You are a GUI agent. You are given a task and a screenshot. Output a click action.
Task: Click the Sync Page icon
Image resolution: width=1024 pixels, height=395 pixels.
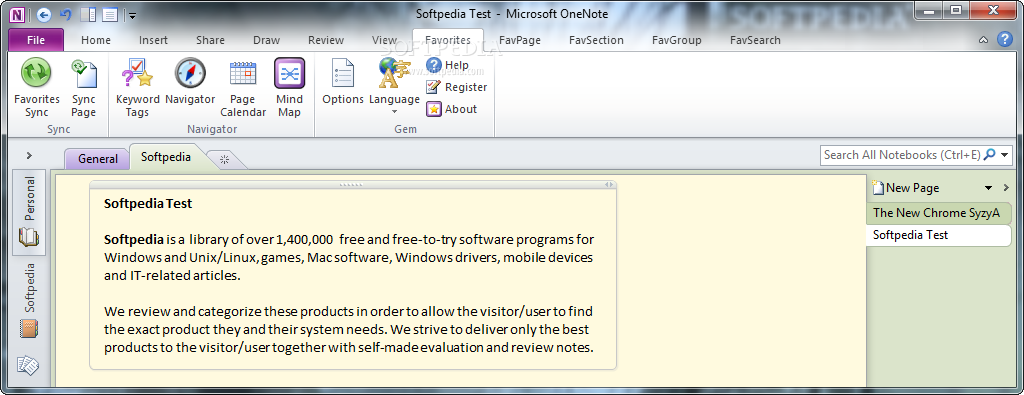tap(84, 72)
